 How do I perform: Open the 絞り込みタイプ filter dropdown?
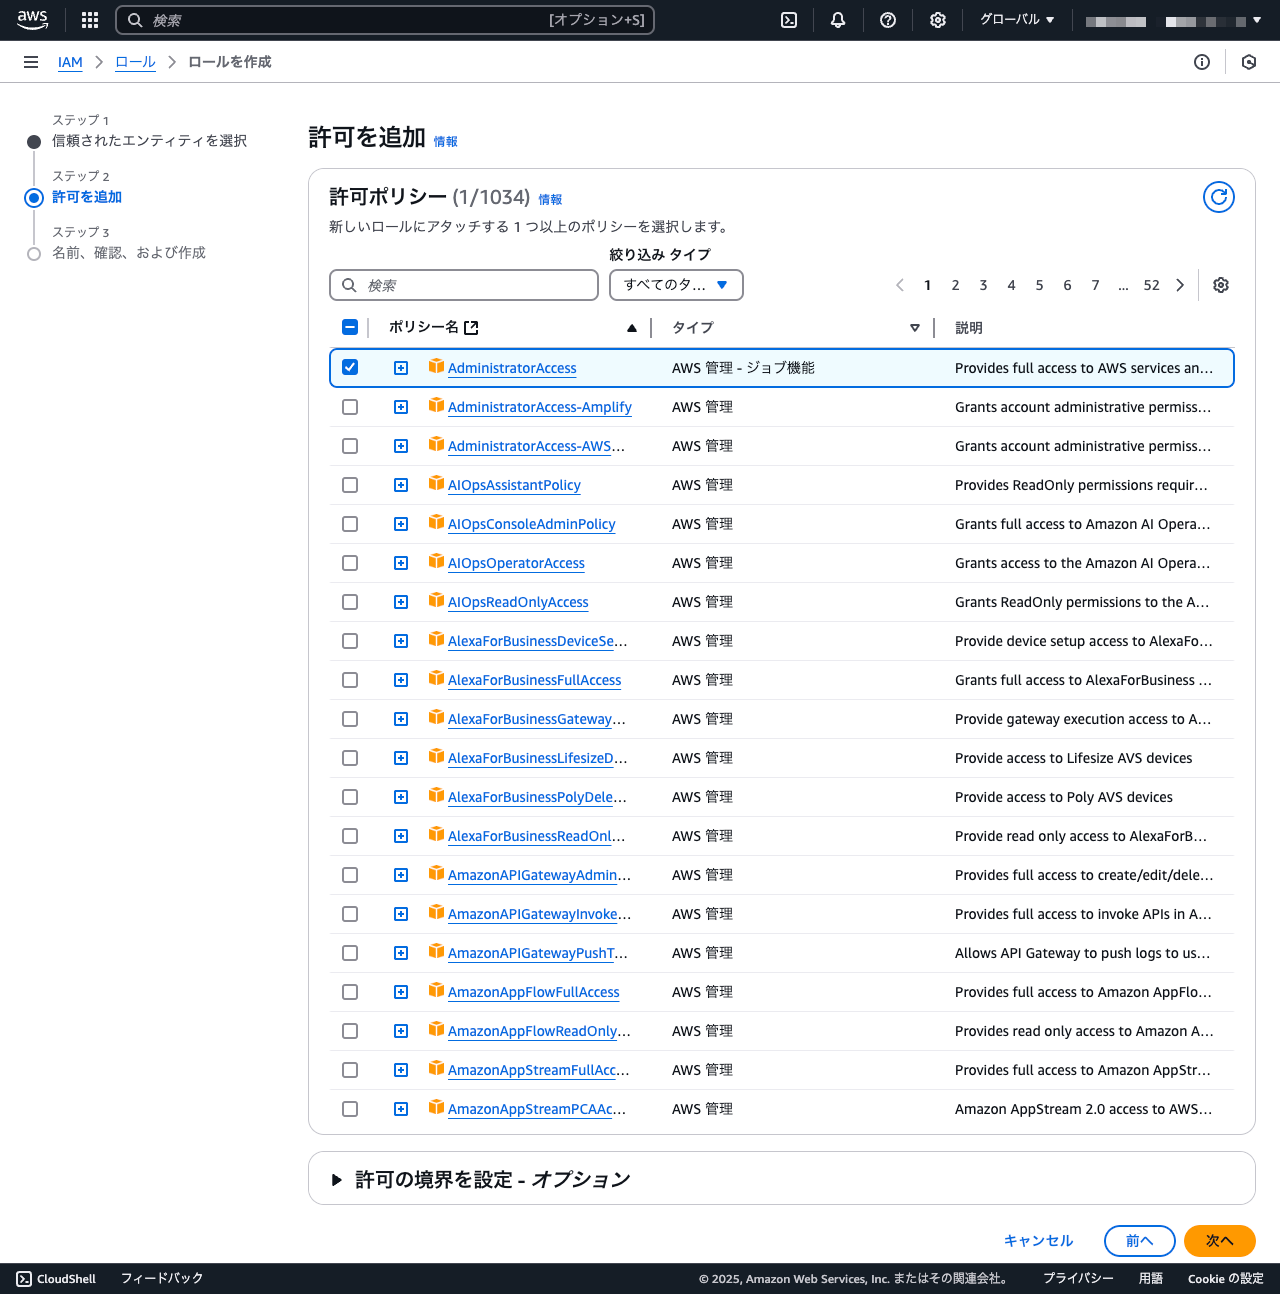pyautogui.click(x=676, y=285)
